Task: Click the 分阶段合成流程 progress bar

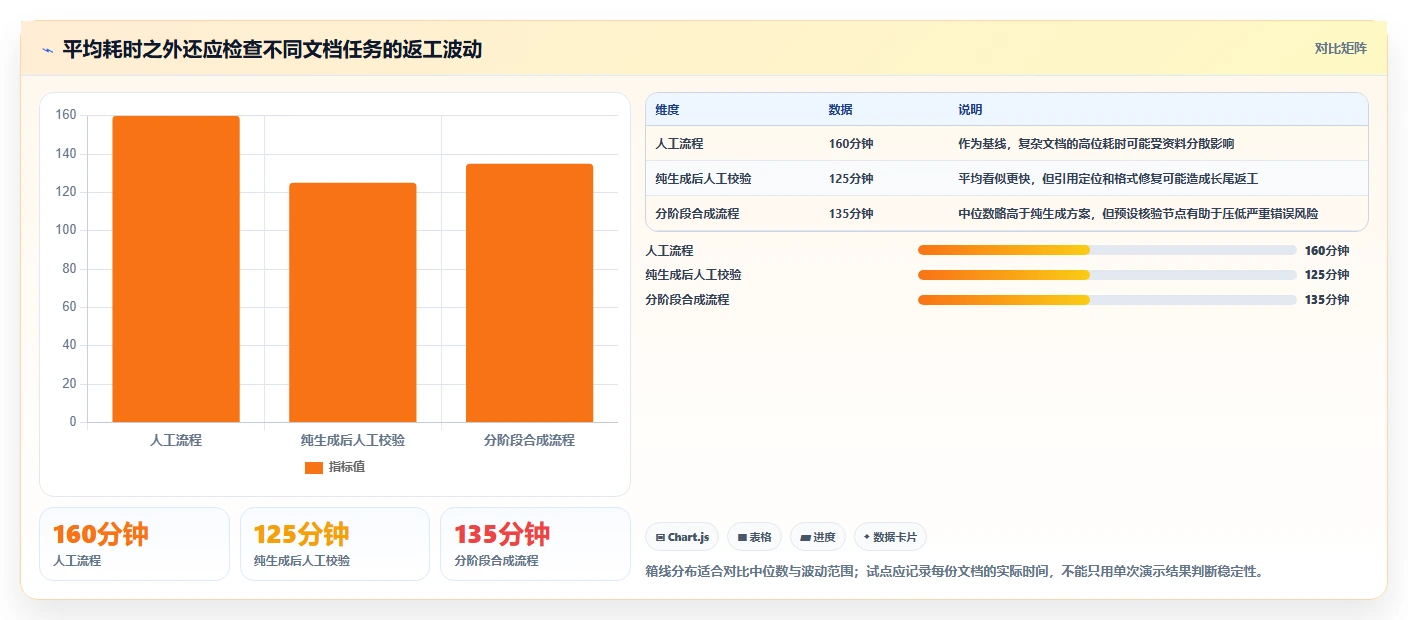Action: tap(1107, 300)
